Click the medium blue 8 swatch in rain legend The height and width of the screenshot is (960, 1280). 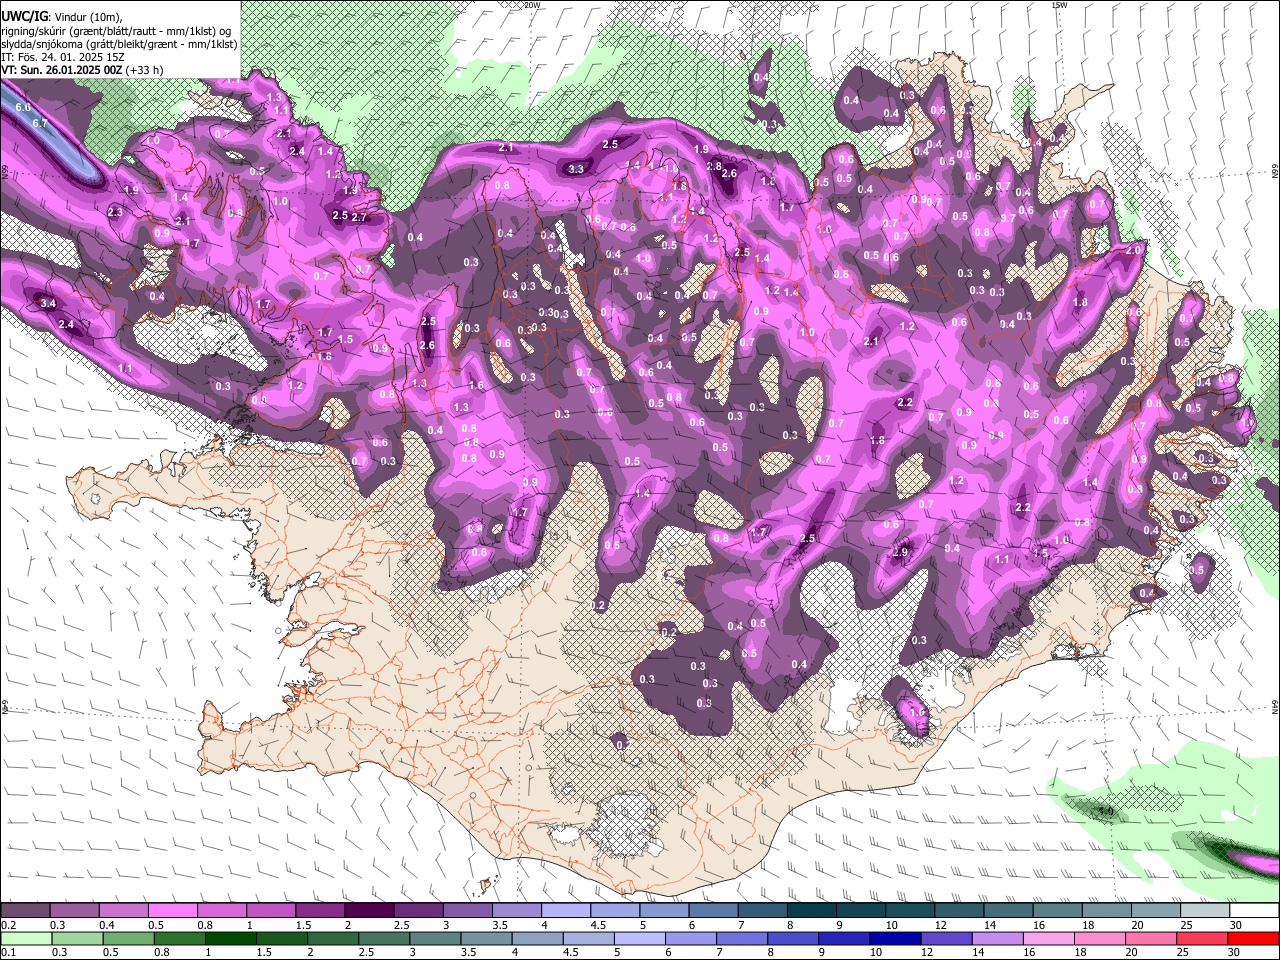point(793,938)
